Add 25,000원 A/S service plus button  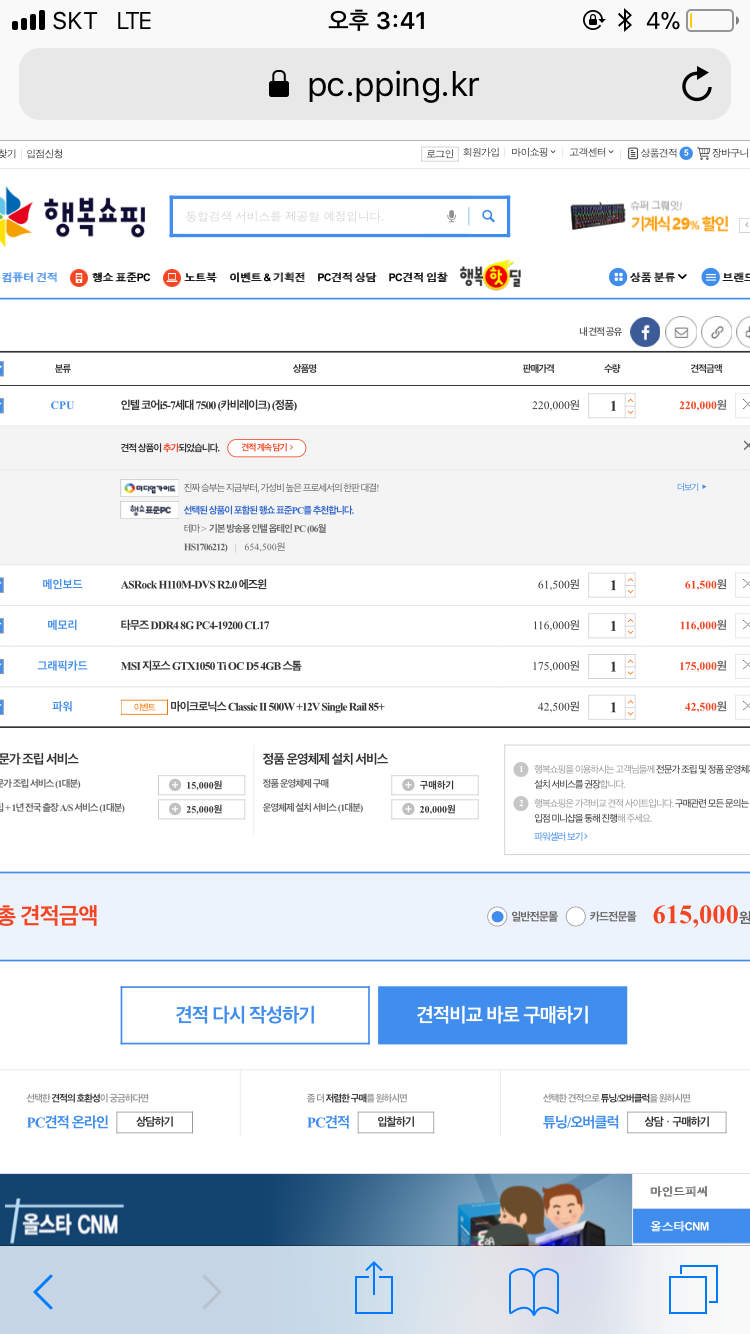pos(201,809)
